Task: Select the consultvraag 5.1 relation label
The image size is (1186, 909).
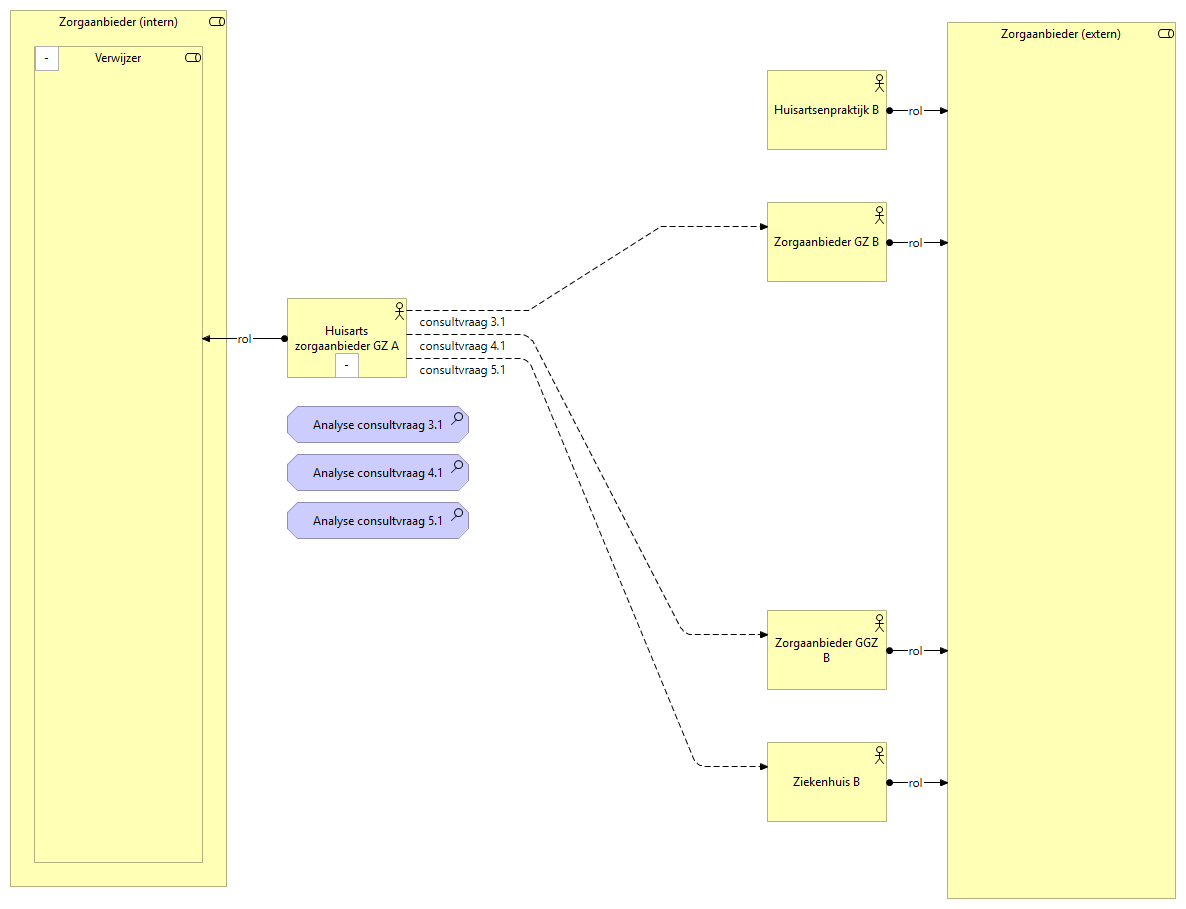Action: pyautogui.click(x=462, y=370)
